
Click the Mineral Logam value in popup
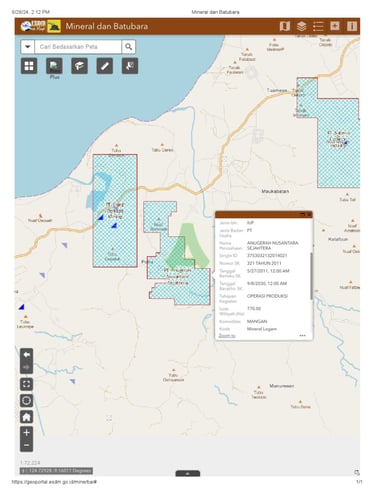point(262,329)
